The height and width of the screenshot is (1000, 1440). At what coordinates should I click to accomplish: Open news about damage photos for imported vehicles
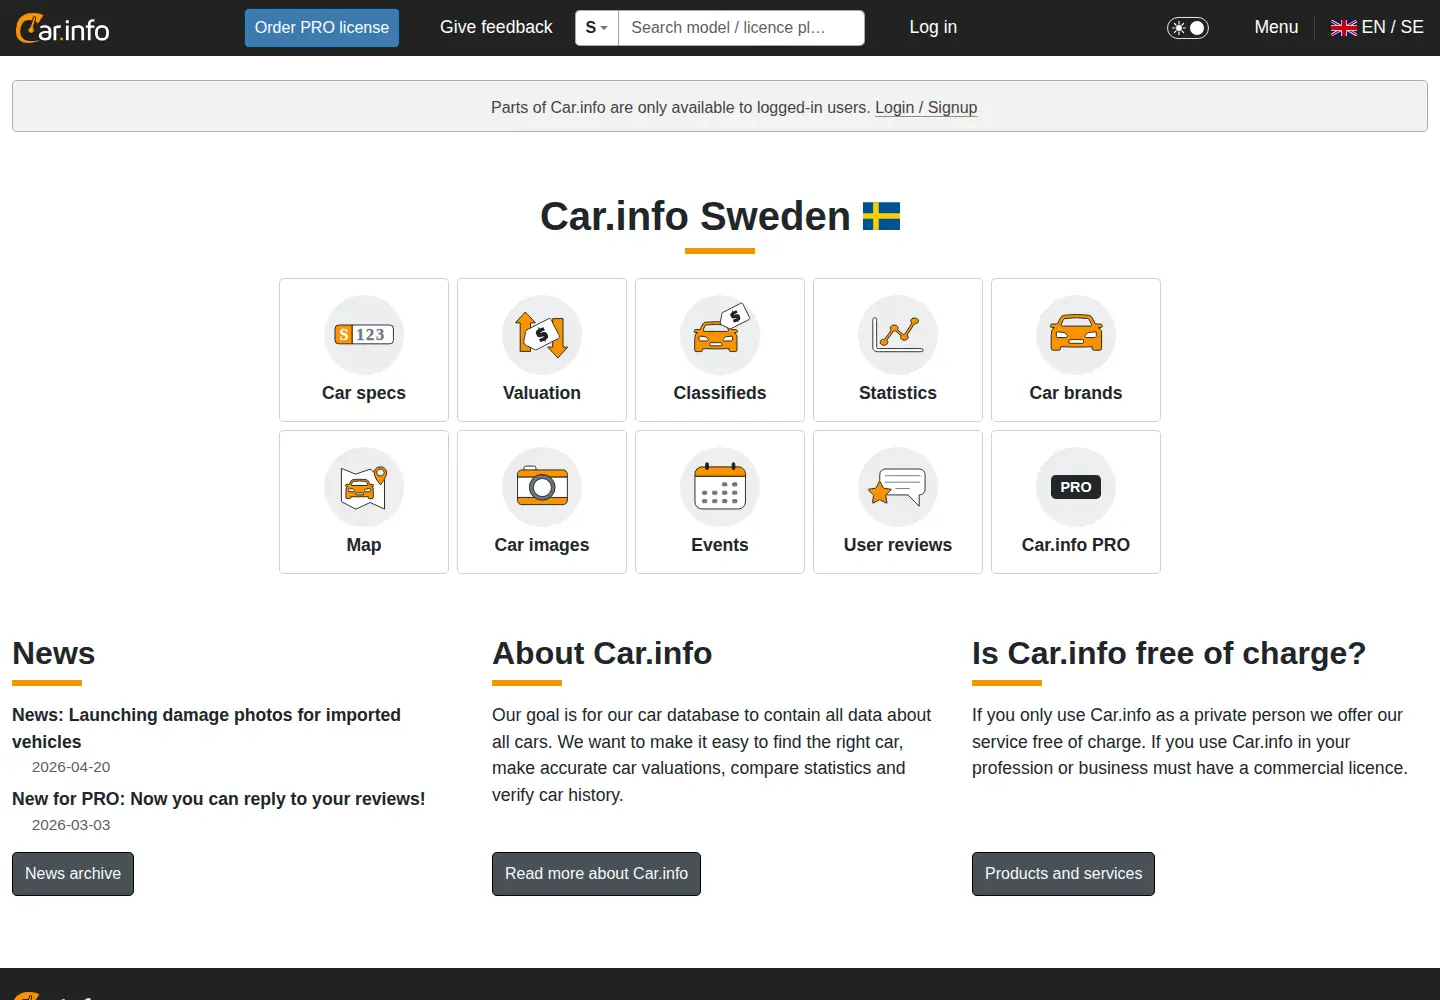pyautogui.click(x=206, y=728)
